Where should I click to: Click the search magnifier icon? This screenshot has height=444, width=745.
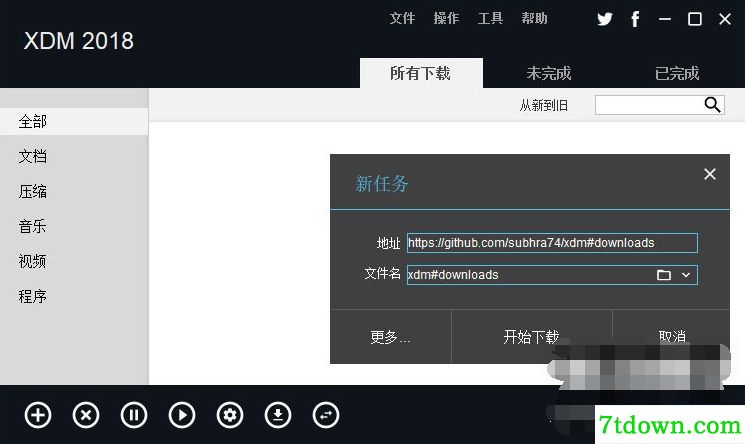point(712,105)
